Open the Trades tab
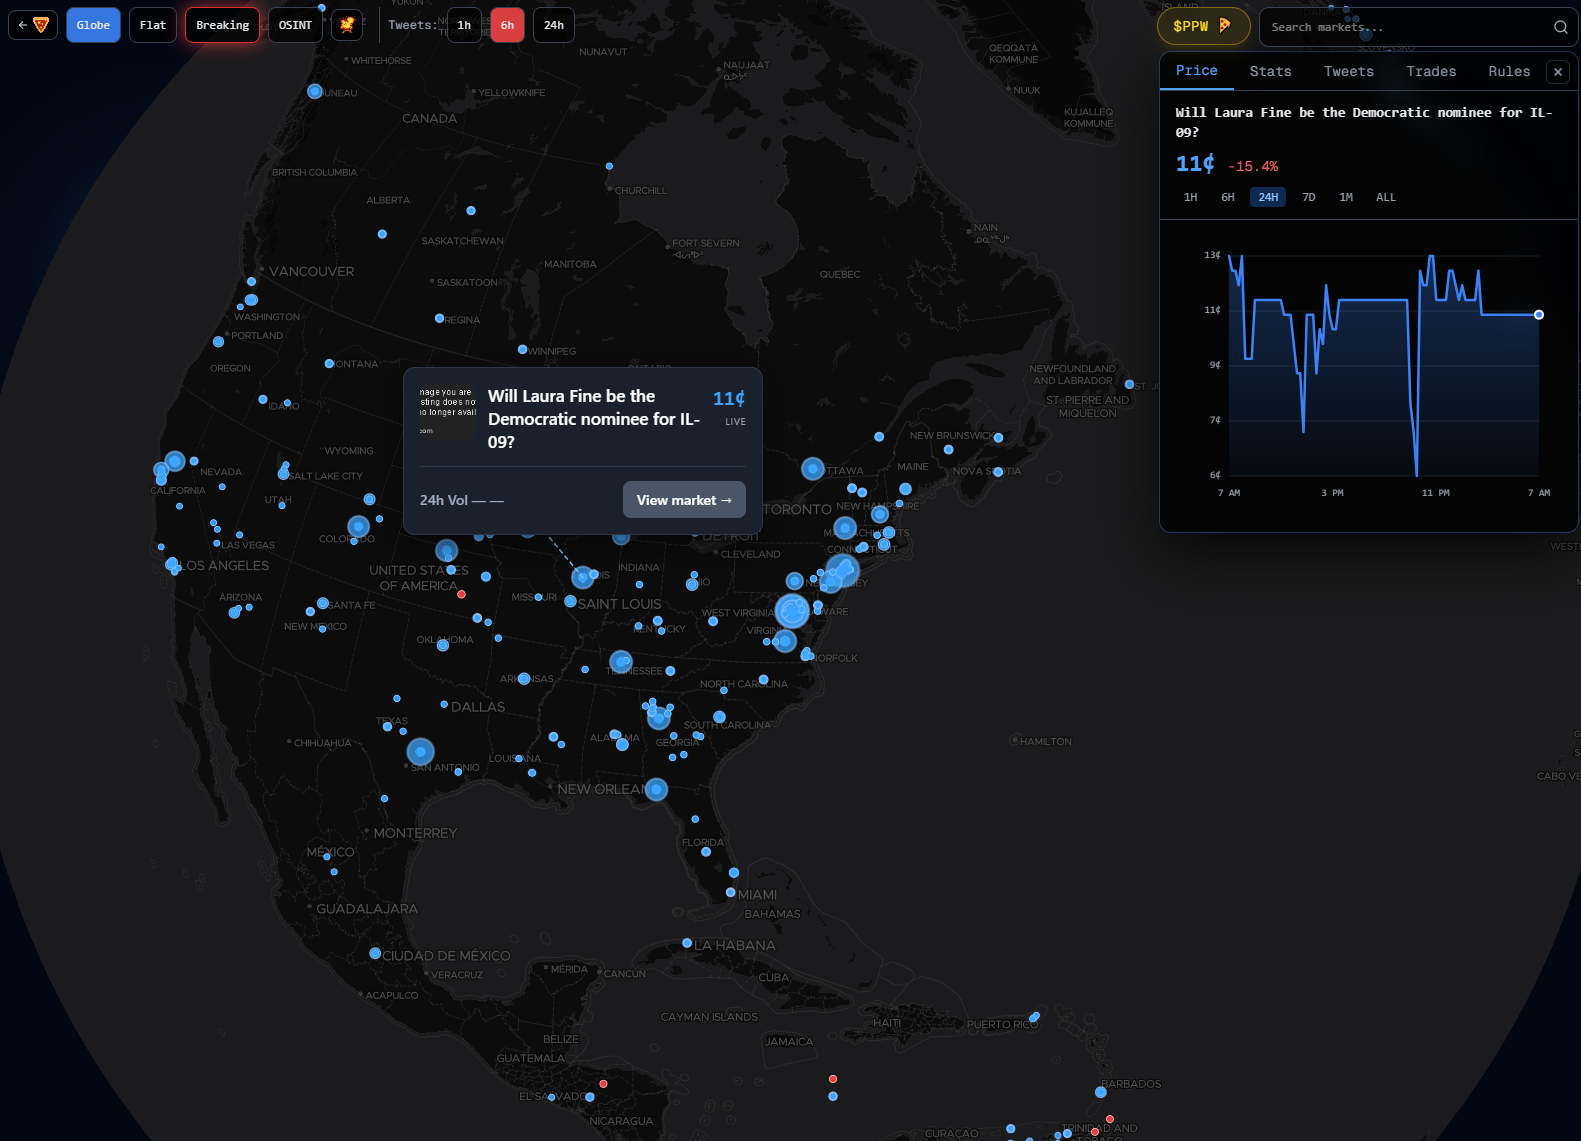 (1430, 72)
